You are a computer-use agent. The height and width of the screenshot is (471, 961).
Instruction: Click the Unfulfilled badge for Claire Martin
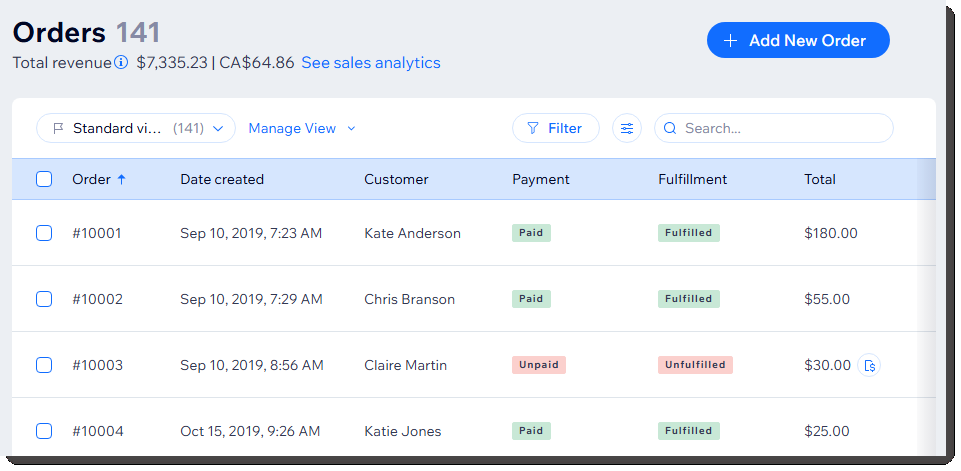pyautogui.click(x=695, y=365)
